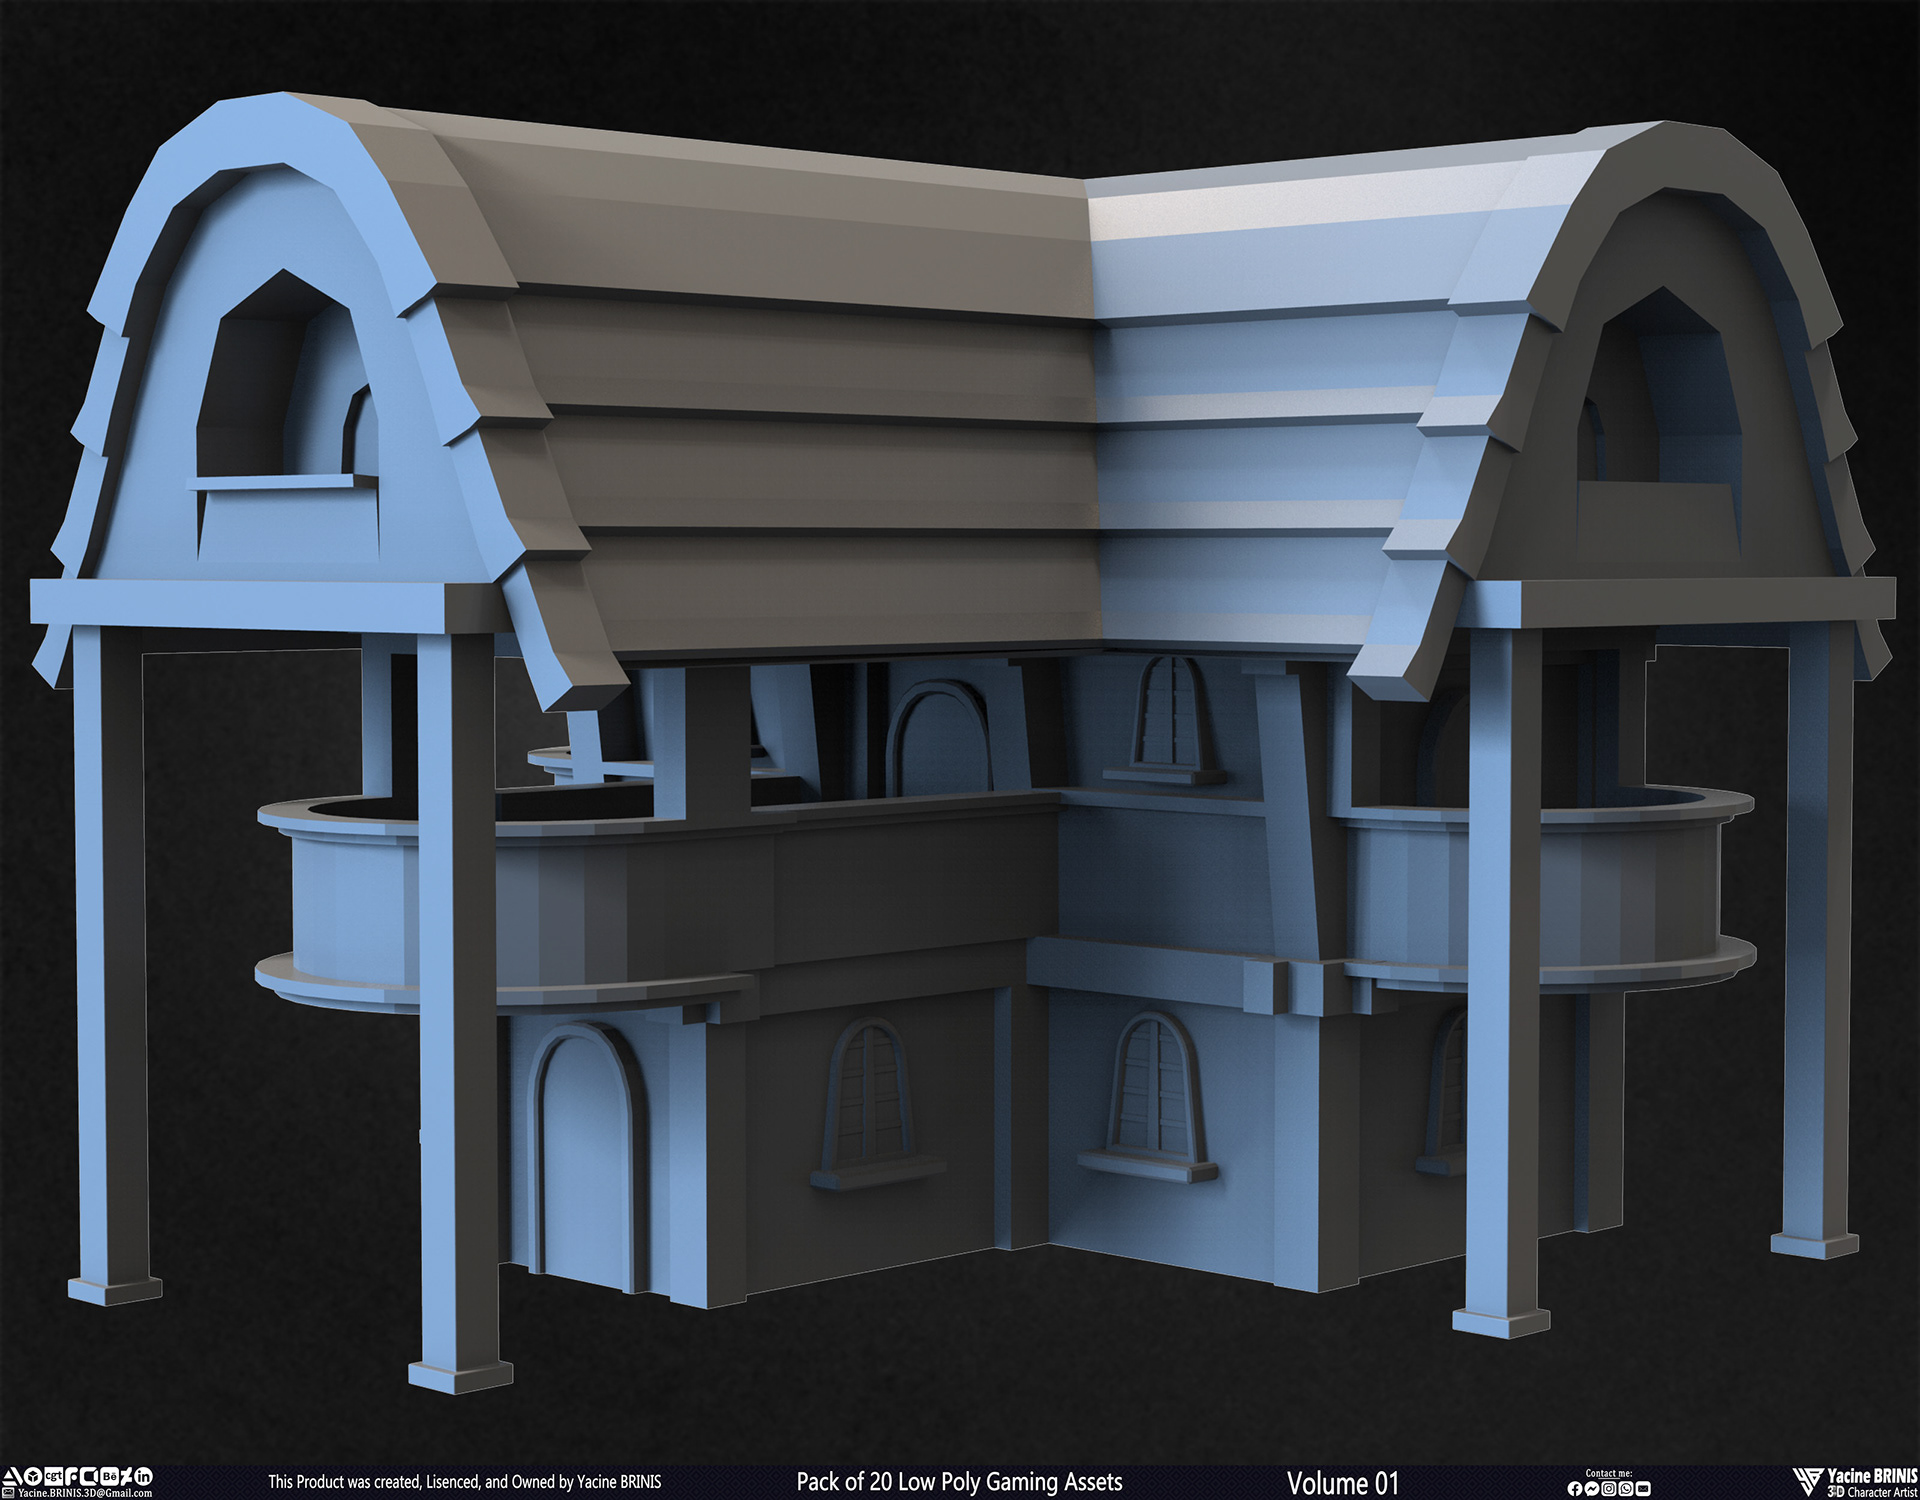
Task: Click 'Pack of 20 Low Poly Gaming Assets' title
Action: click(958, 1481)
